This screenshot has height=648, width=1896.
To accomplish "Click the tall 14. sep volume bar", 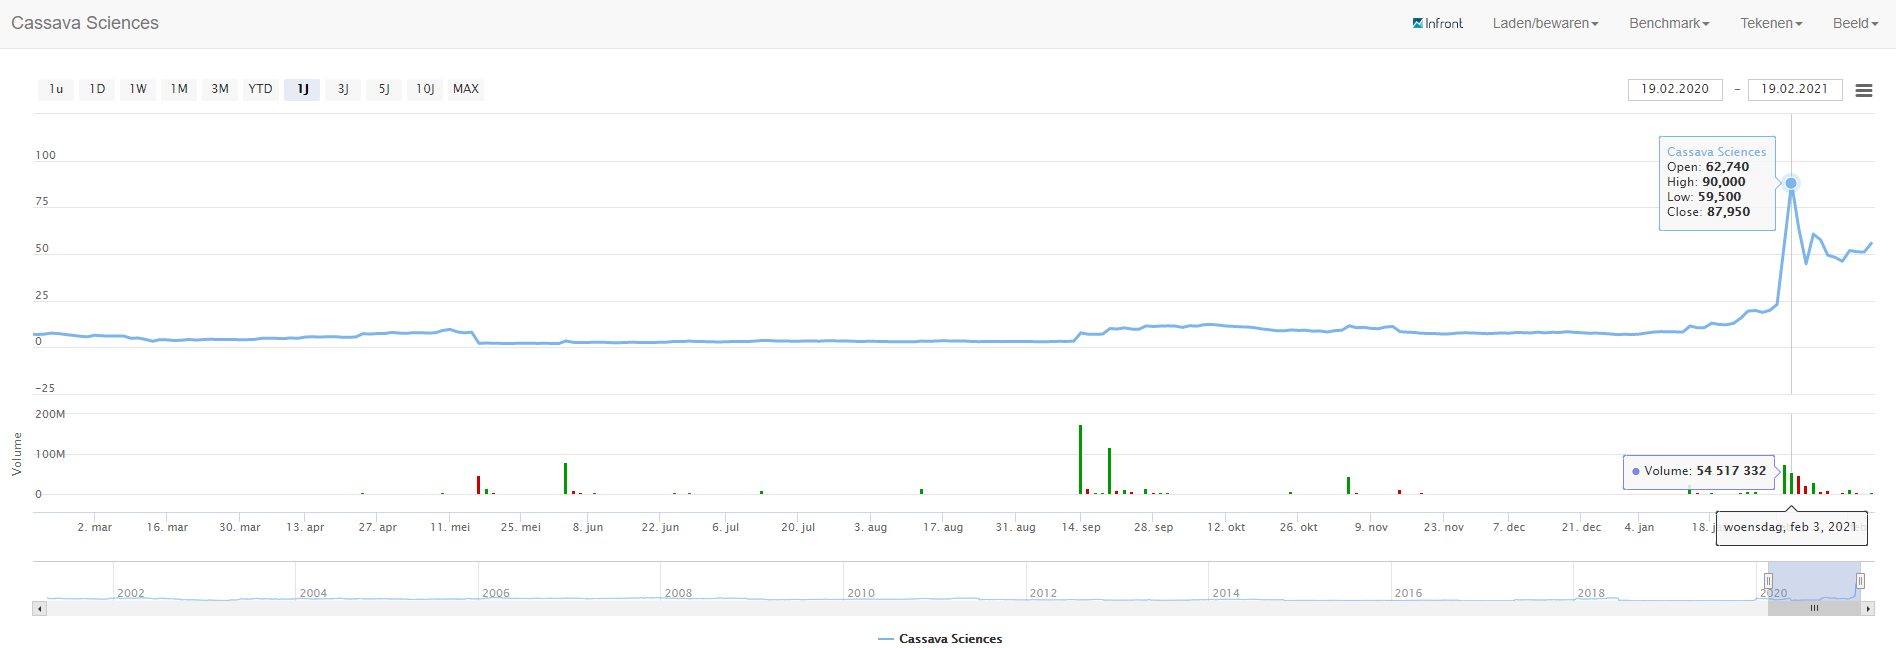I will click(x=1080, y=459).
